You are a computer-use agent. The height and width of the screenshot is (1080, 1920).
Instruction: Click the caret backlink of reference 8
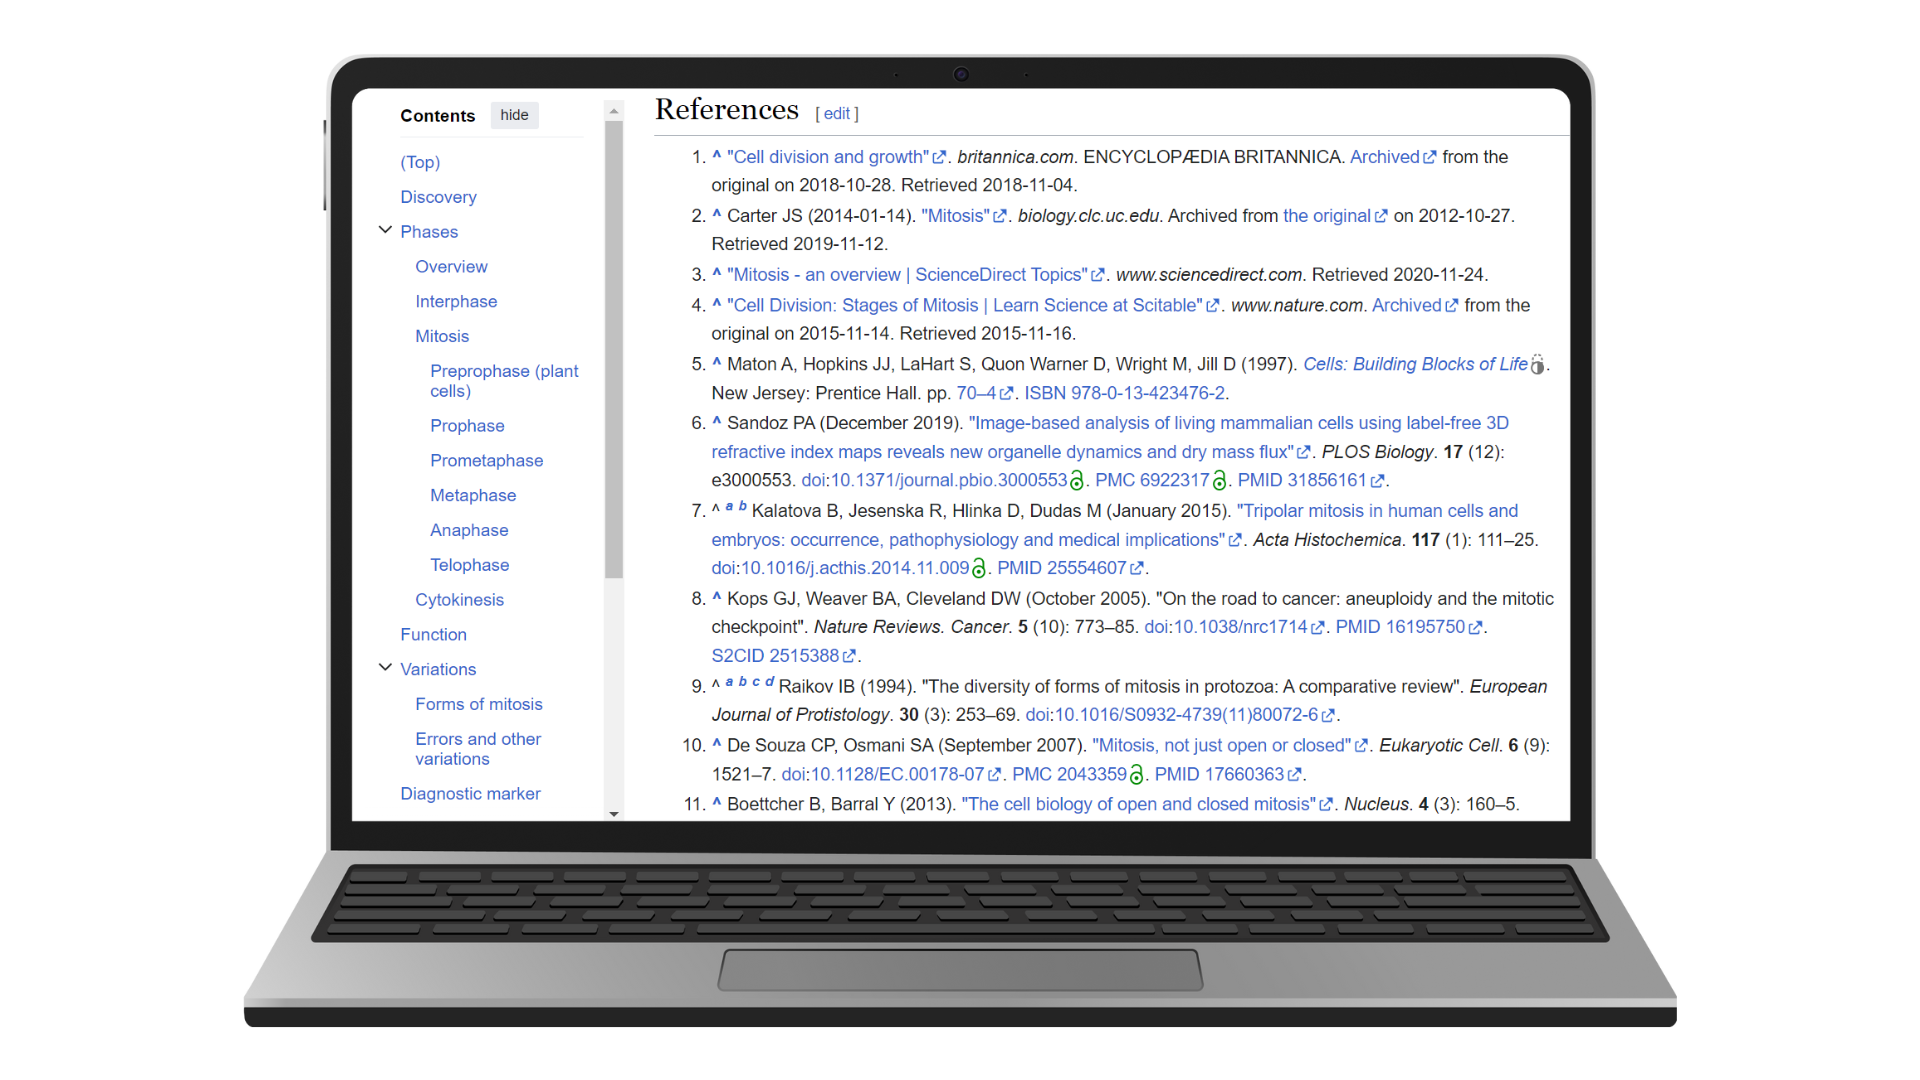click(716, 598)
